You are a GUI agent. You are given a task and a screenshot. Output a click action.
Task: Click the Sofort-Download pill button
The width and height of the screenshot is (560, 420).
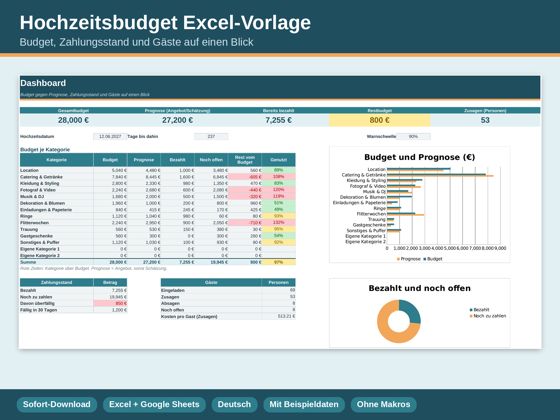(56, 404)
